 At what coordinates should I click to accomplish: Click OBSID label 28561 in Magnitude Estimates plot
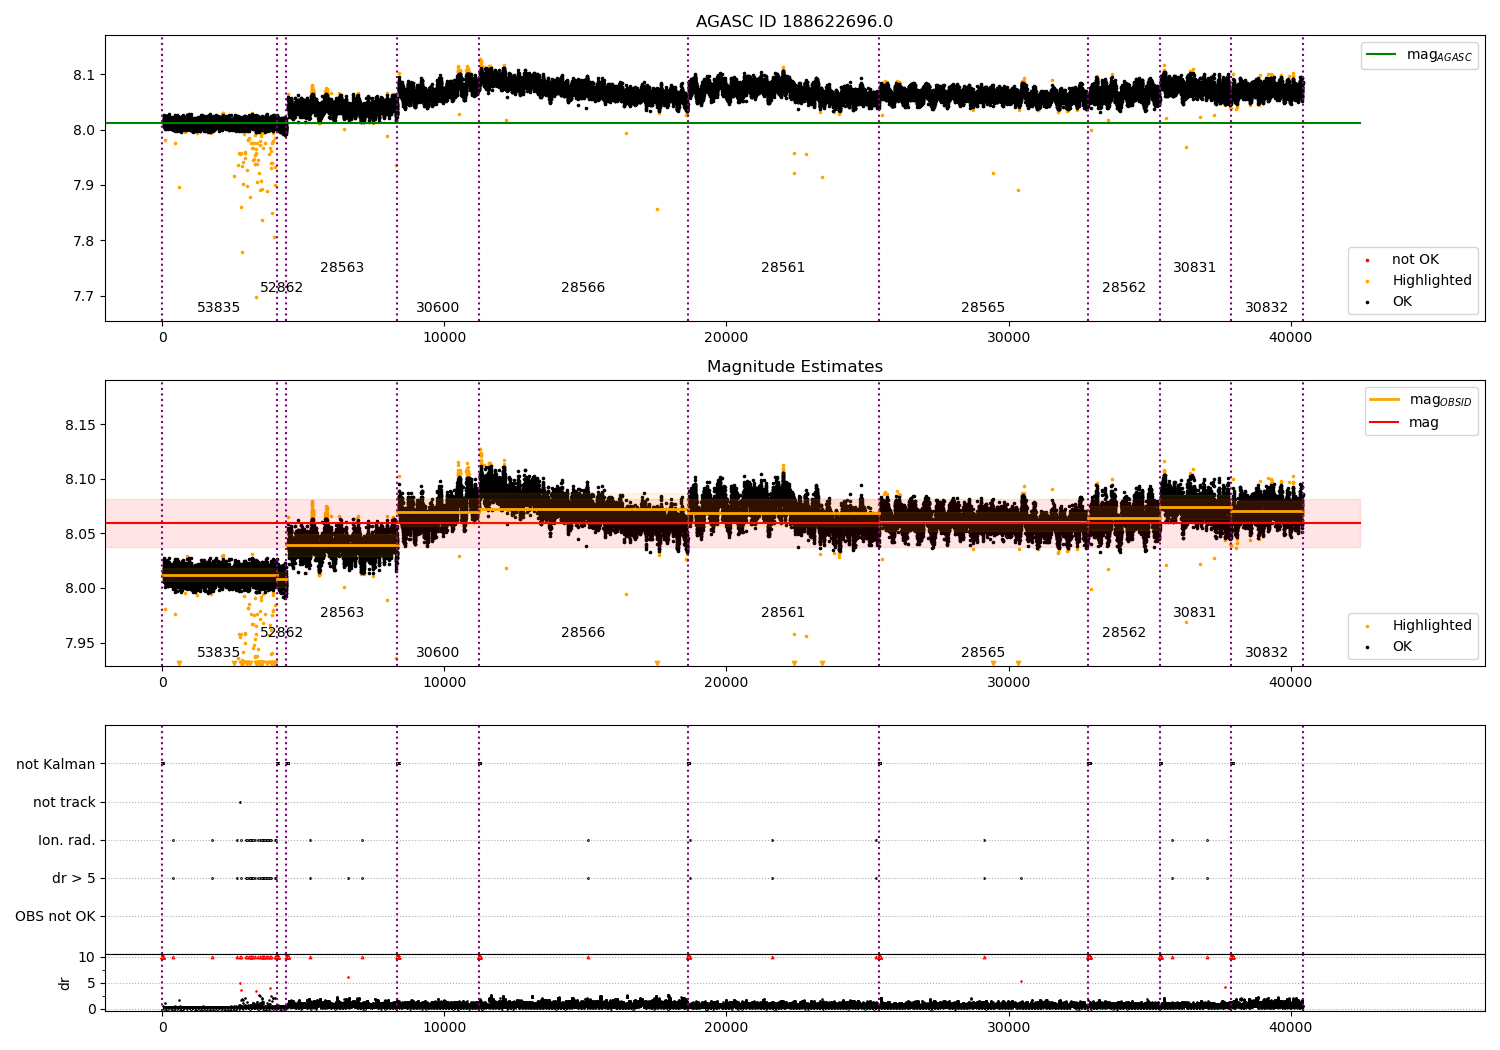tap(783, 613)
